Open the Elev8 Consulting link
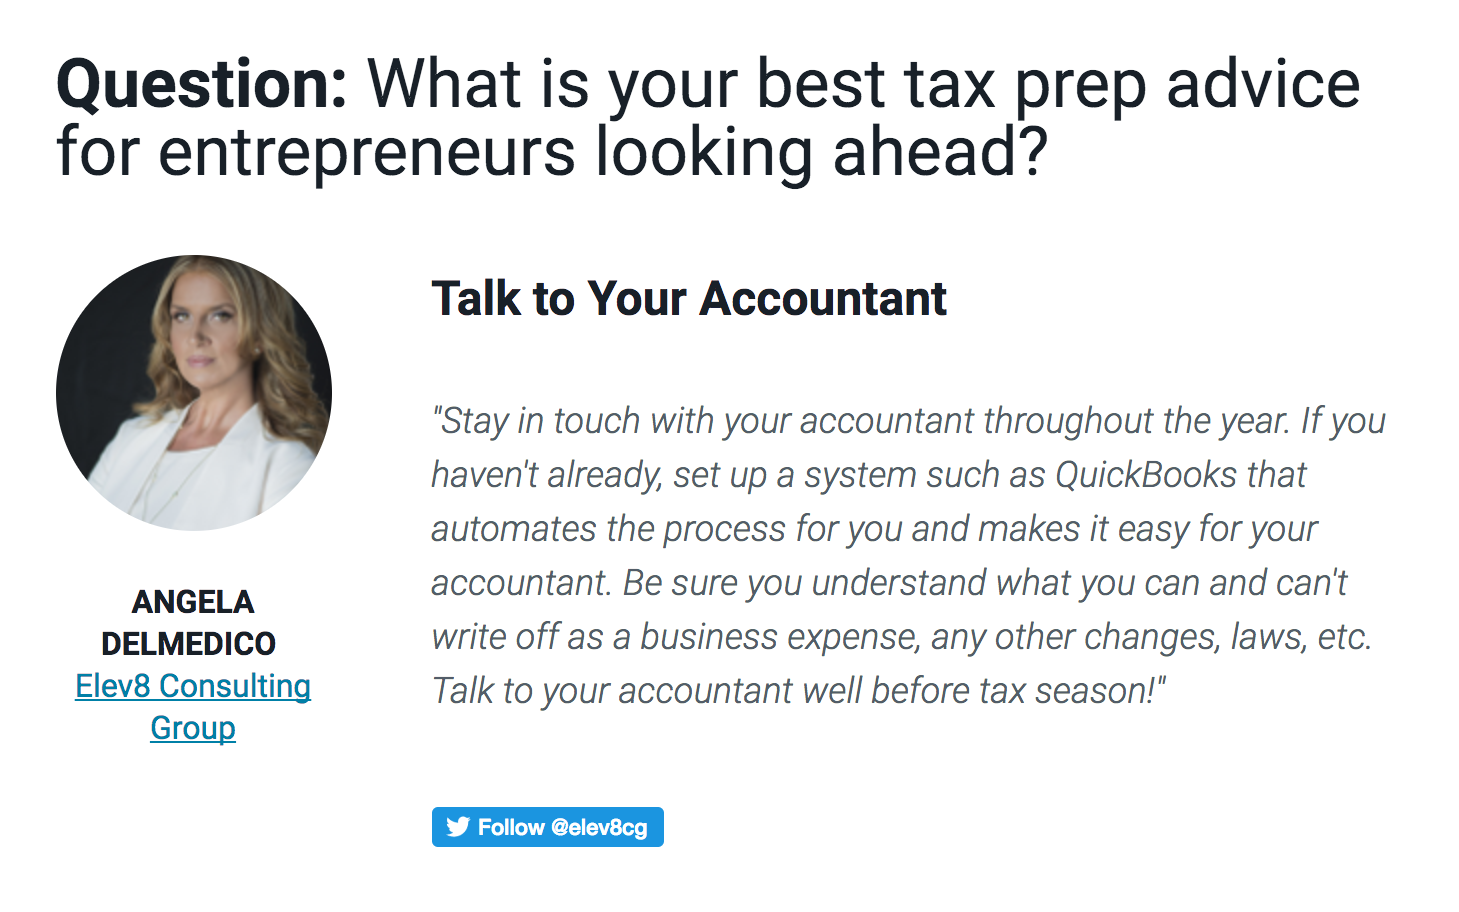 pyautogui.click(x=193, y=707)
